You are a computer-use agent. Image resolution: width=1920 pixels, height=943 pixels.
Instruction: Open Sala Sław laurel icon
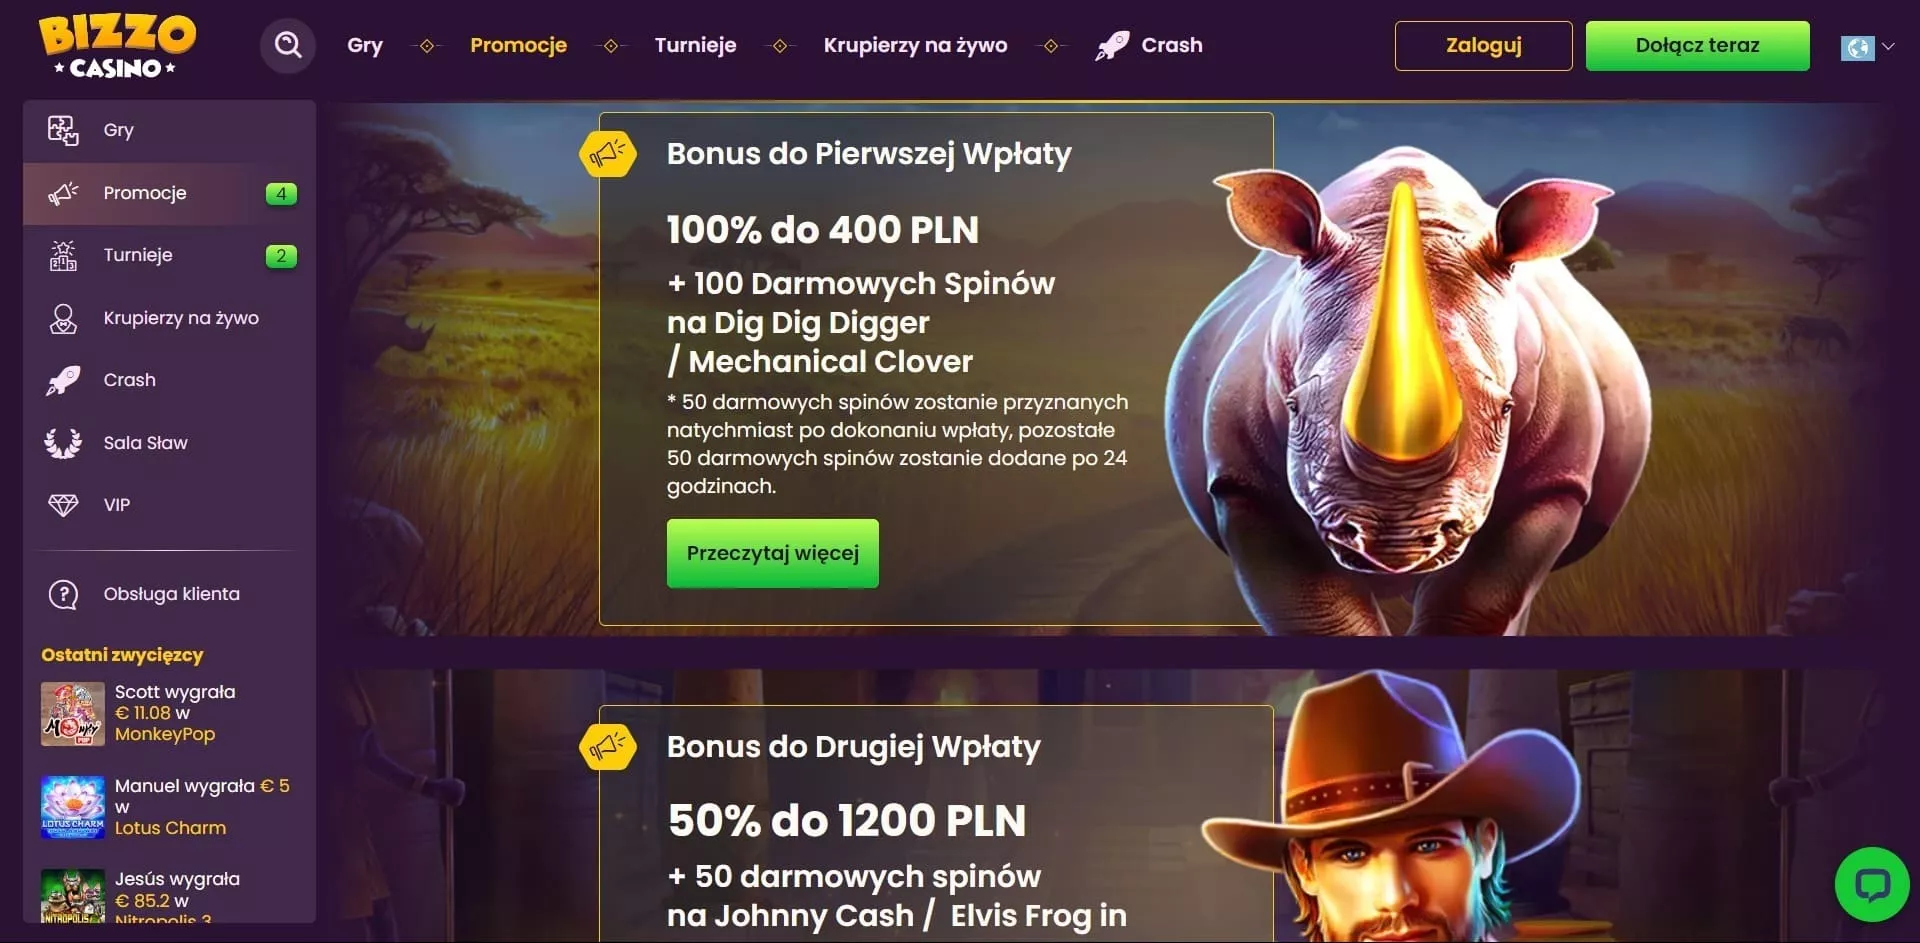point(63,443)
